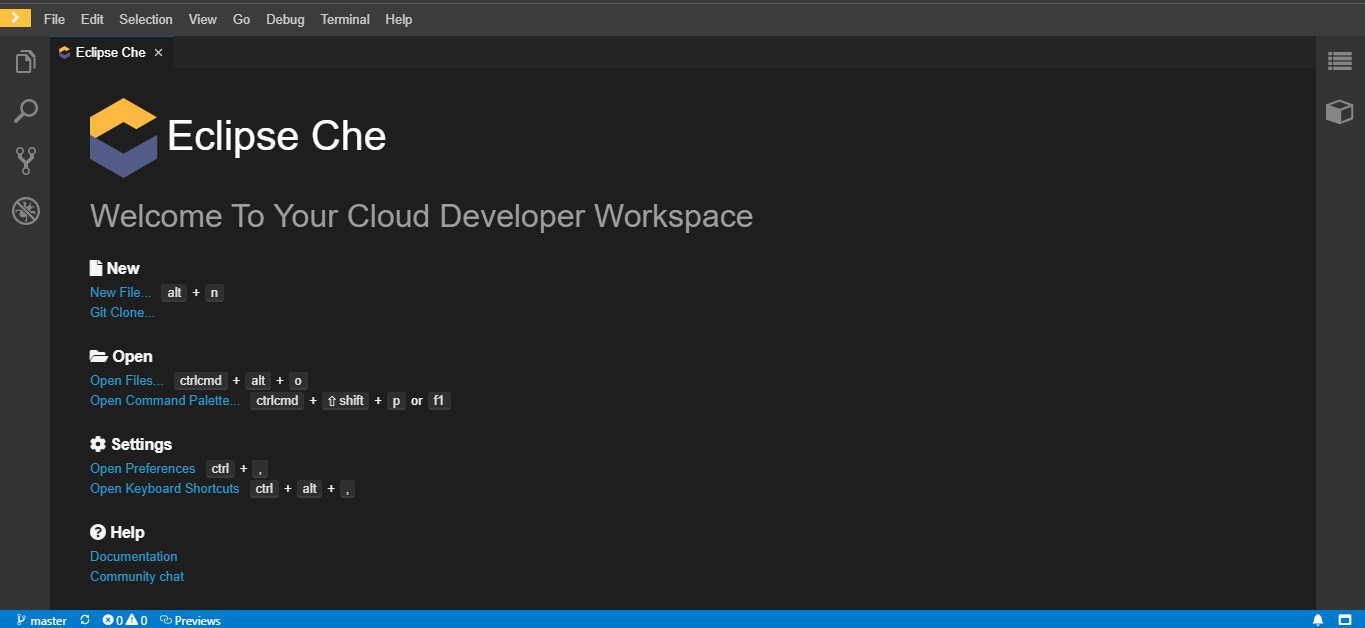
Task: Click the 'Help' section heading
Action: tap(117, 532)
